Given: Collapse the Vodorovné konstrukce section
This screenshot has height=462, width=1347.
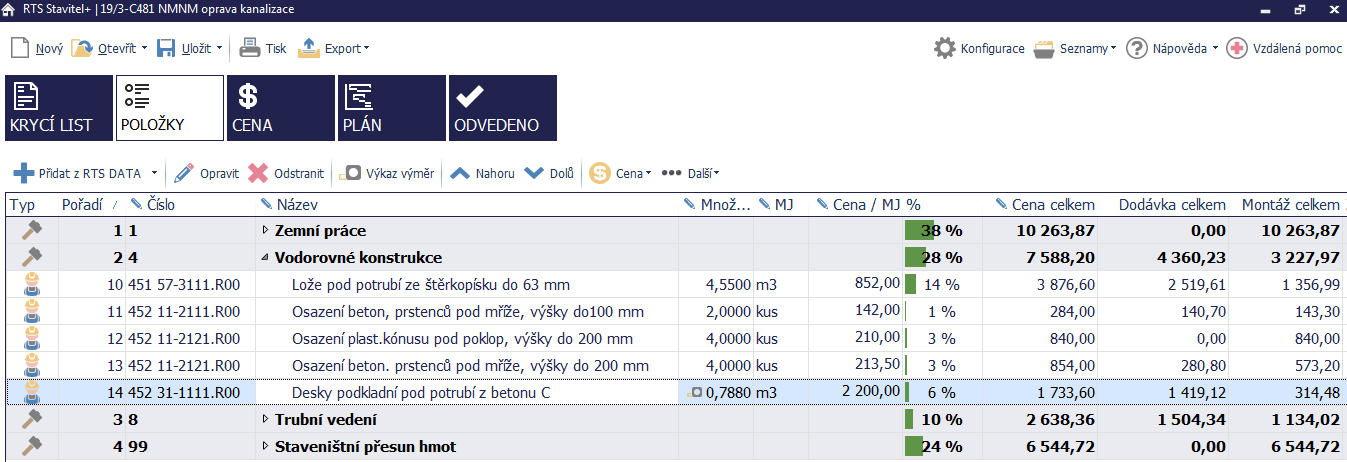Looking at the screenshot, I should click(x=265, y=258).
